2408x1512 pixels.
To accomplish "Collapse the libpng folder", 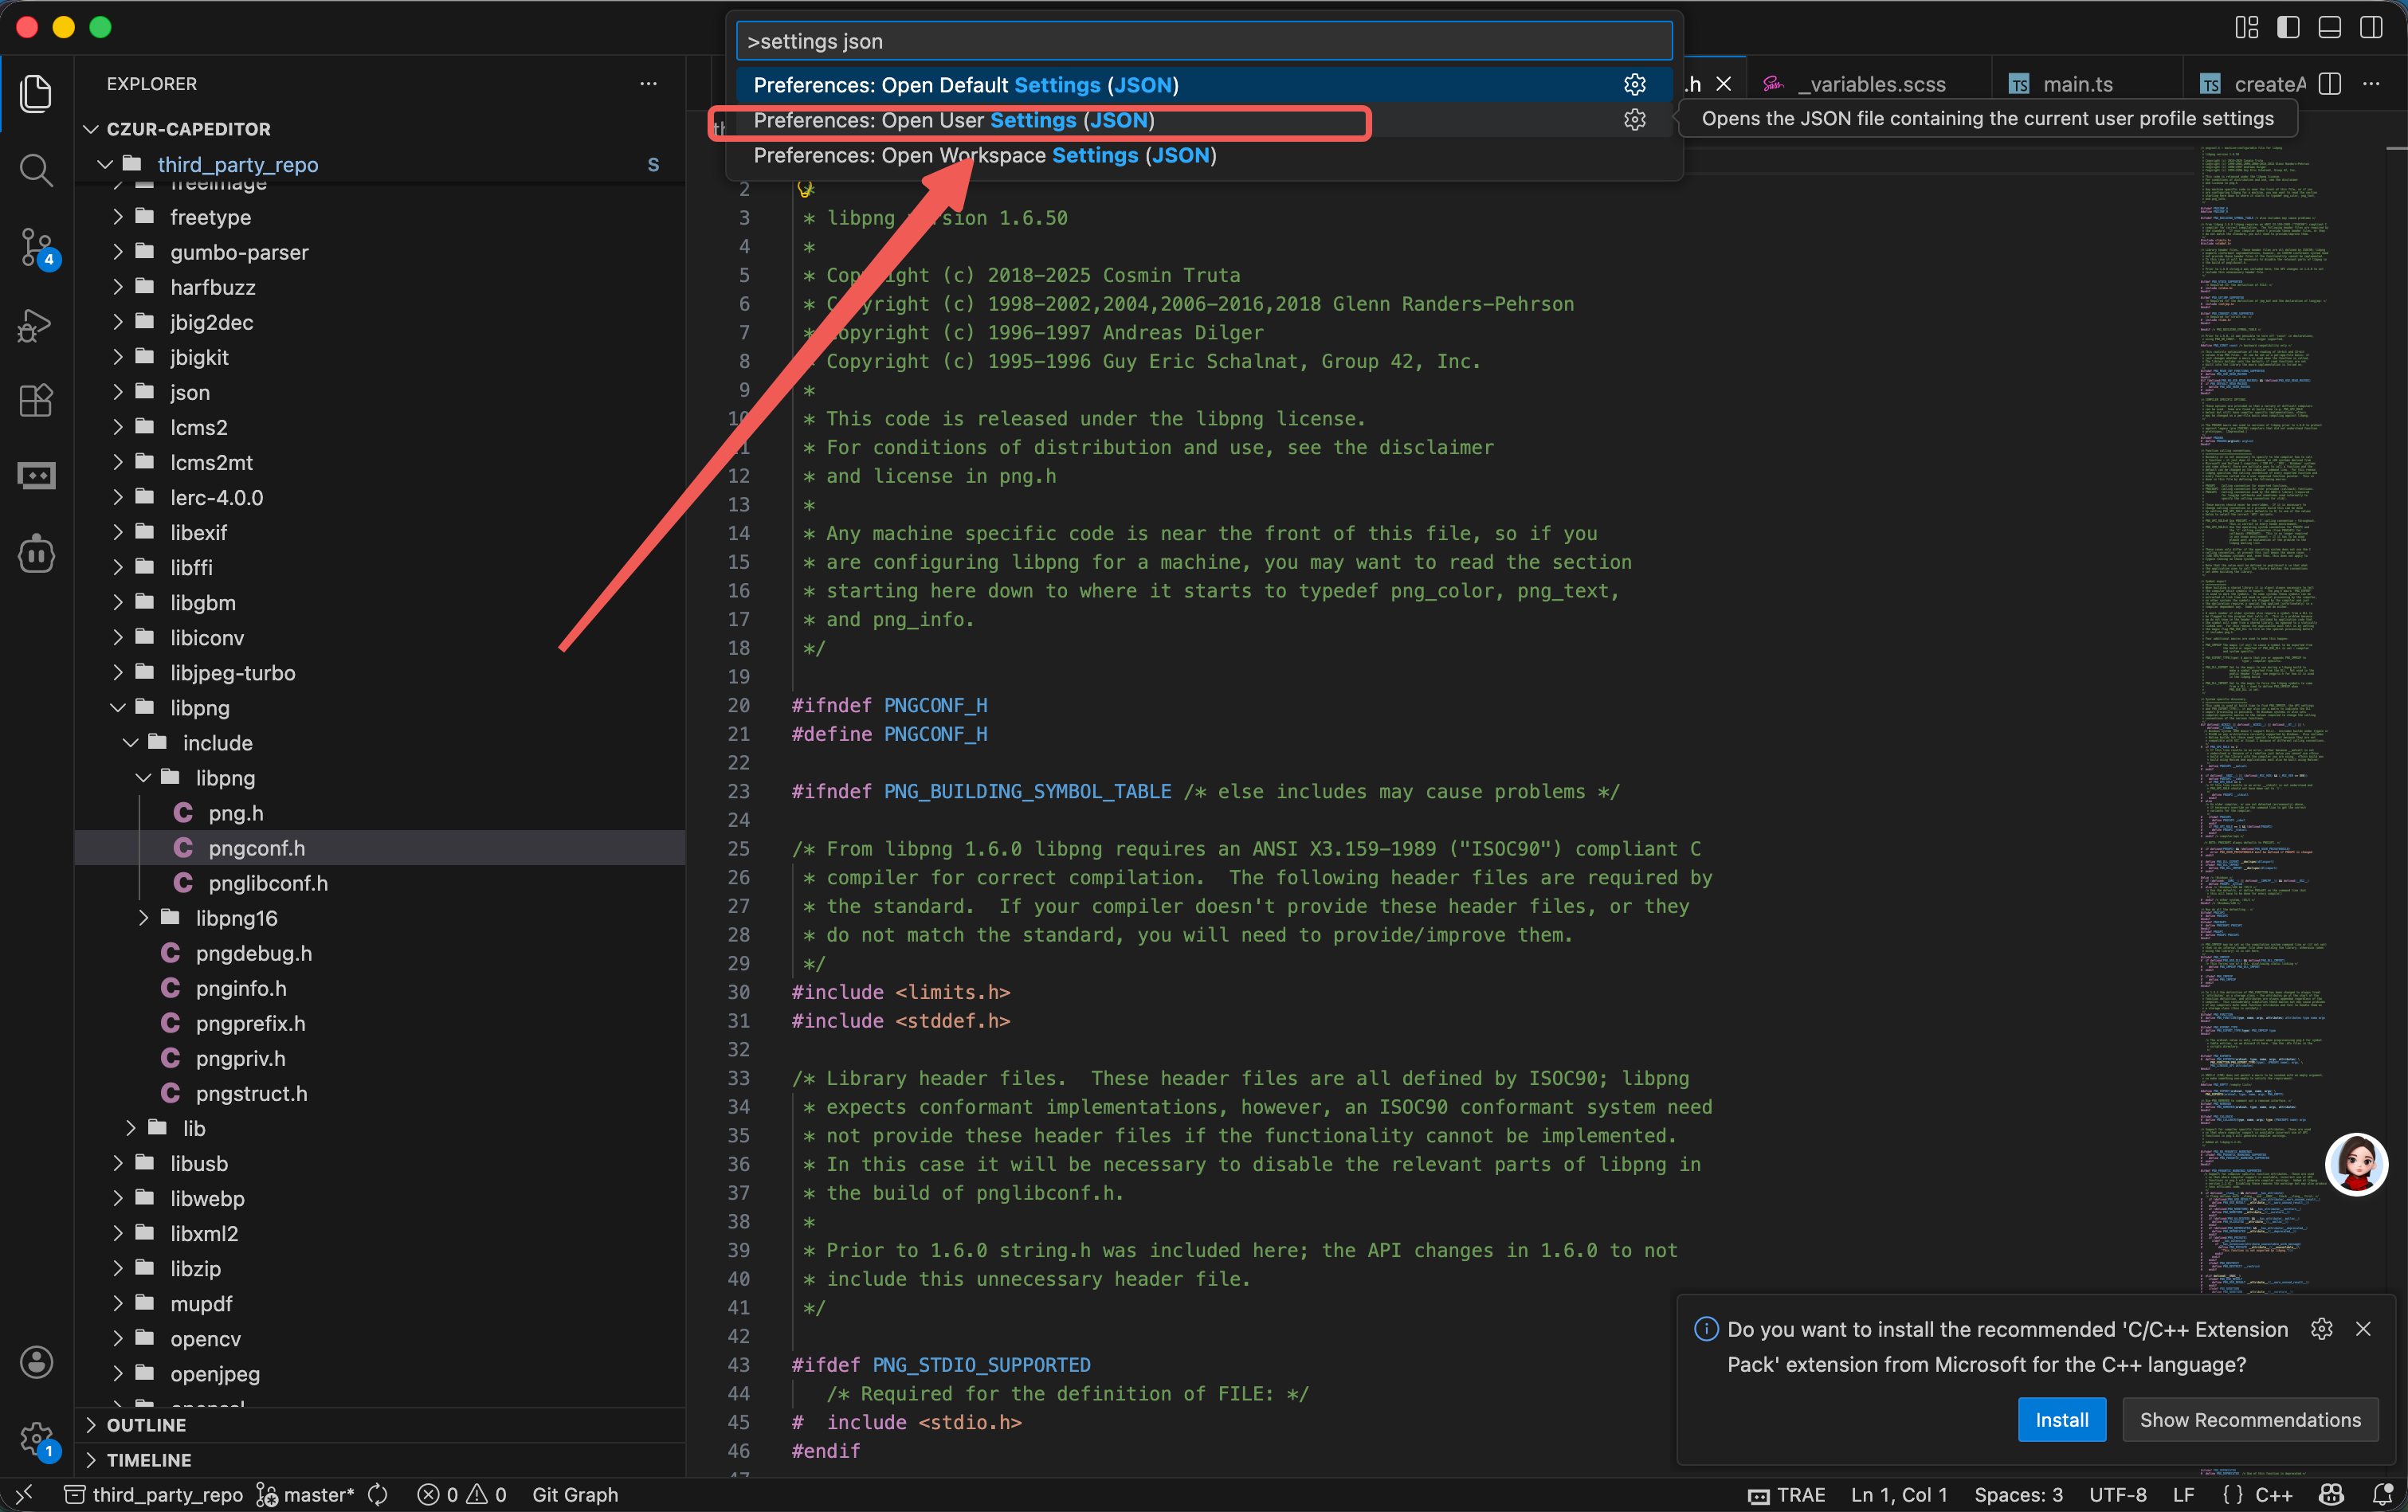I will click(x=199, y=708).
